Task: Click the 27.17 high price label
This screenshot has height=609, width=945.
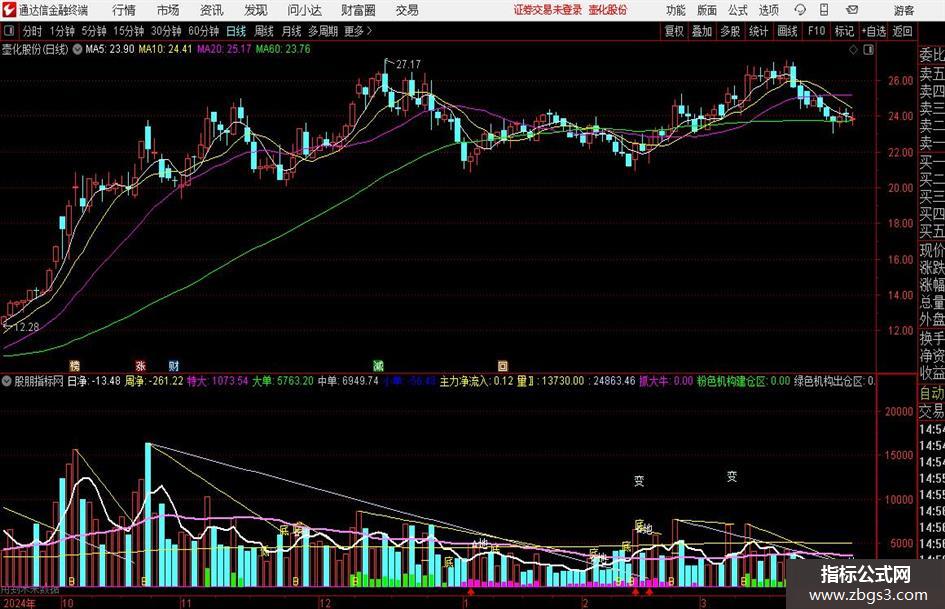Action: 409,64
